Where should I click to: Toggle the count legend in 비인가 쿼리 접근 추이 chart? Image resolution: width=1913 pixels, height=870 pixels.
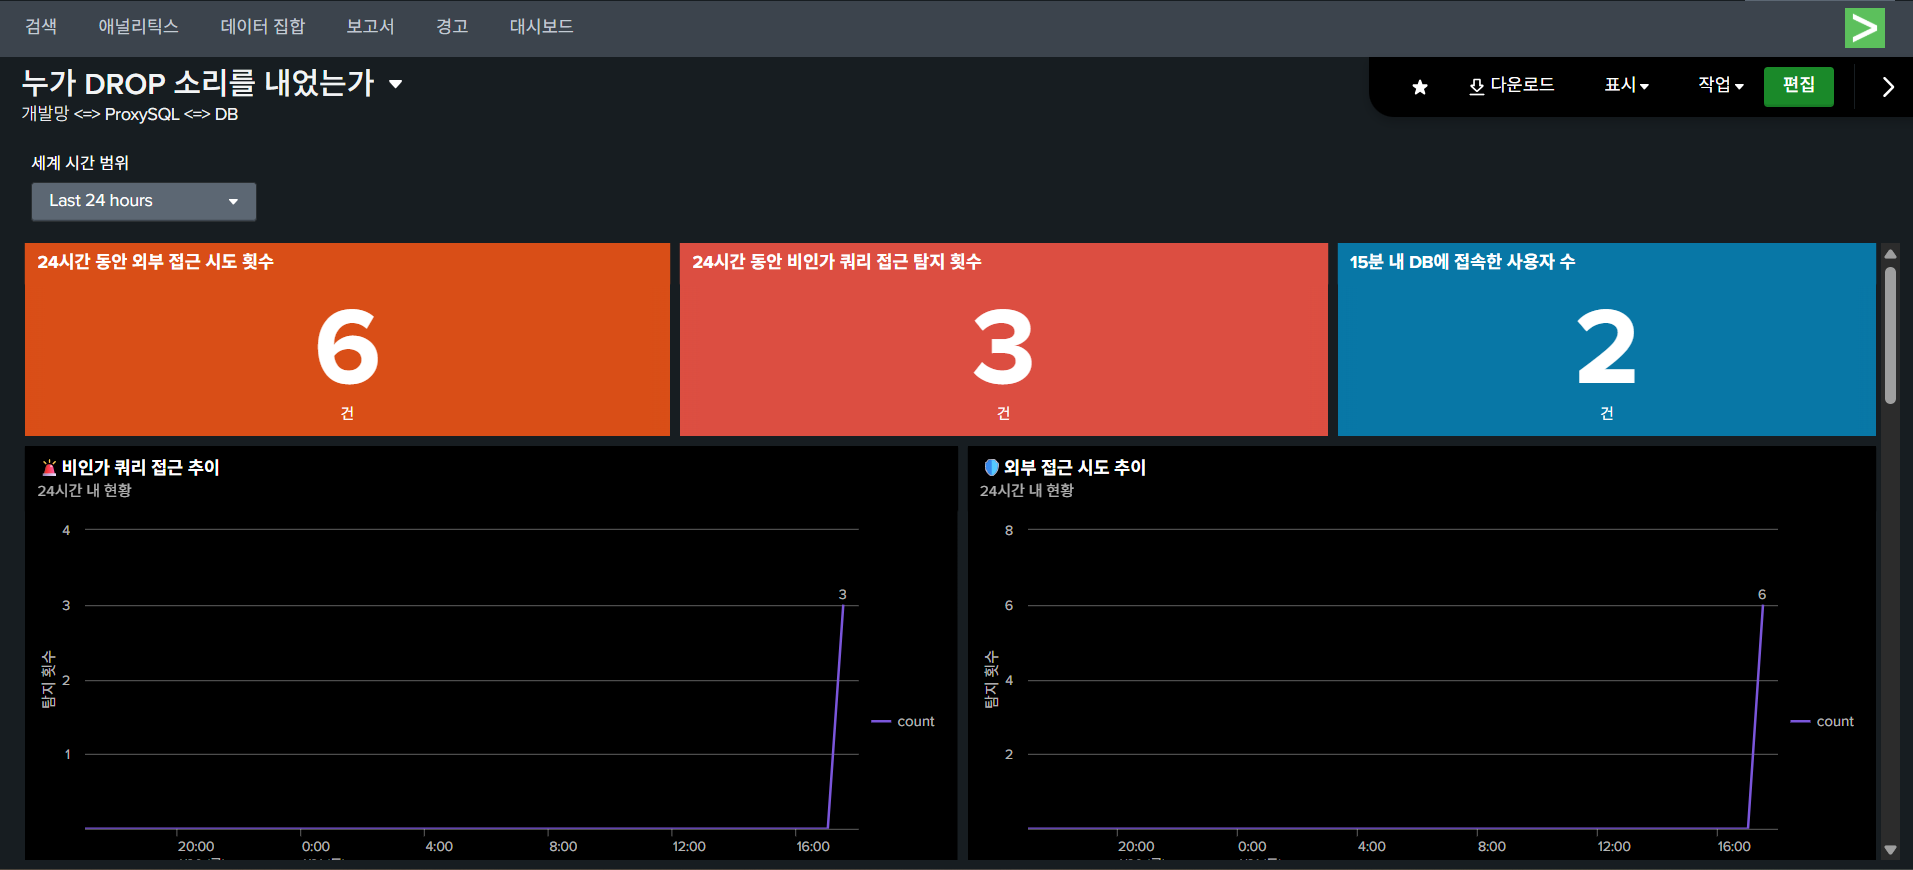pyautogui.click(x=903, y=721)
